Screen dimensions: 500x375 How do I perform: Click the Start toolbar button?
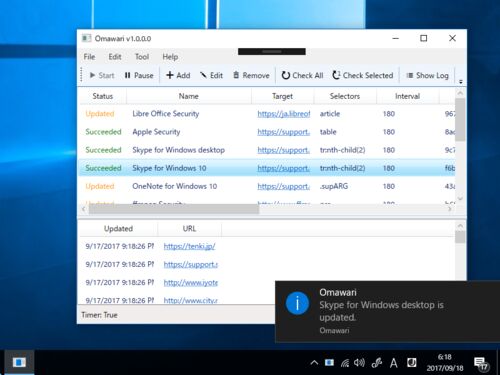102,75
